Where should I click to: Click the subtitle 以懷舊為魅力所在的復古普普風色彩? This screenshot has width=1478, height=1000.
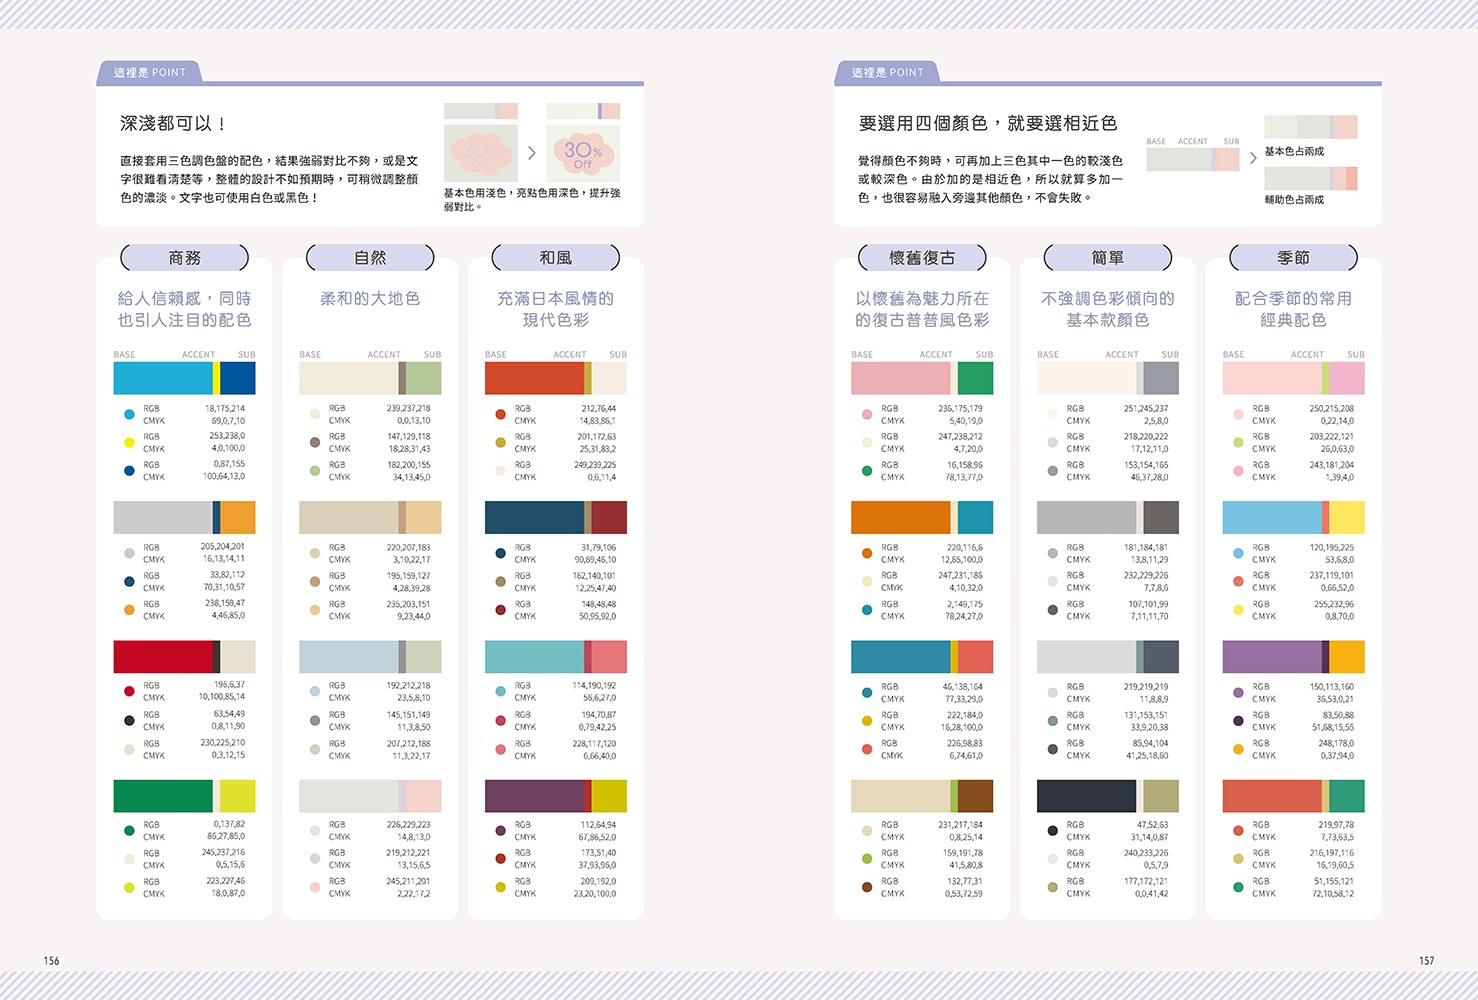(923, 309)
